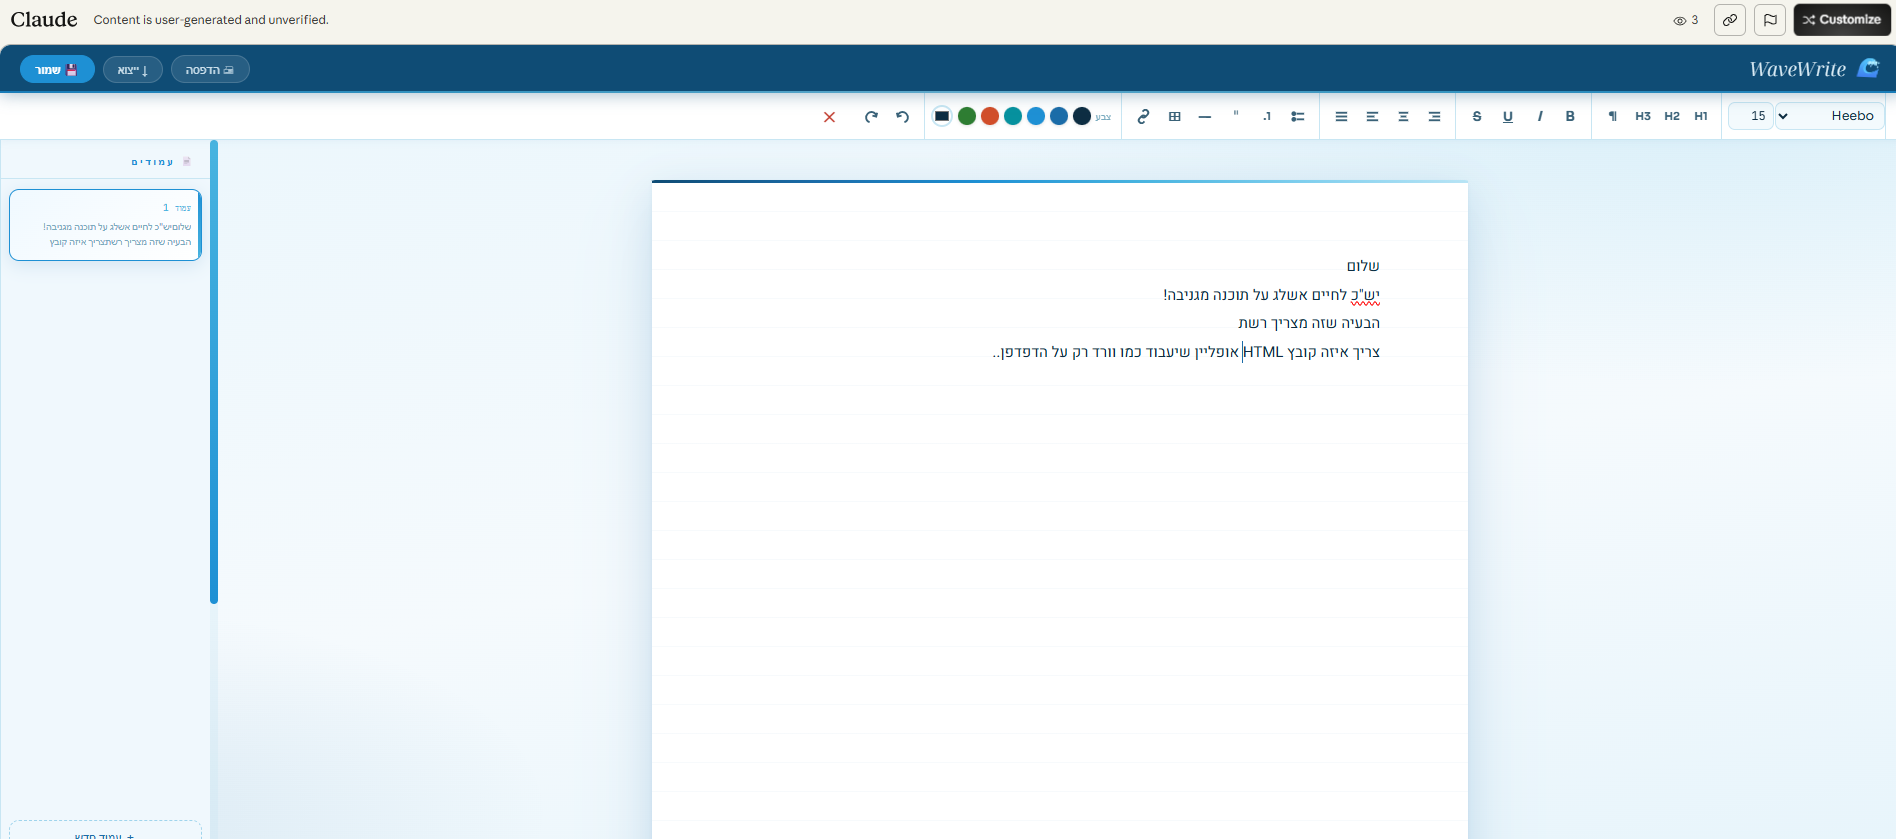Pick the orange-red text color swatch

click(x=990, y=116)
